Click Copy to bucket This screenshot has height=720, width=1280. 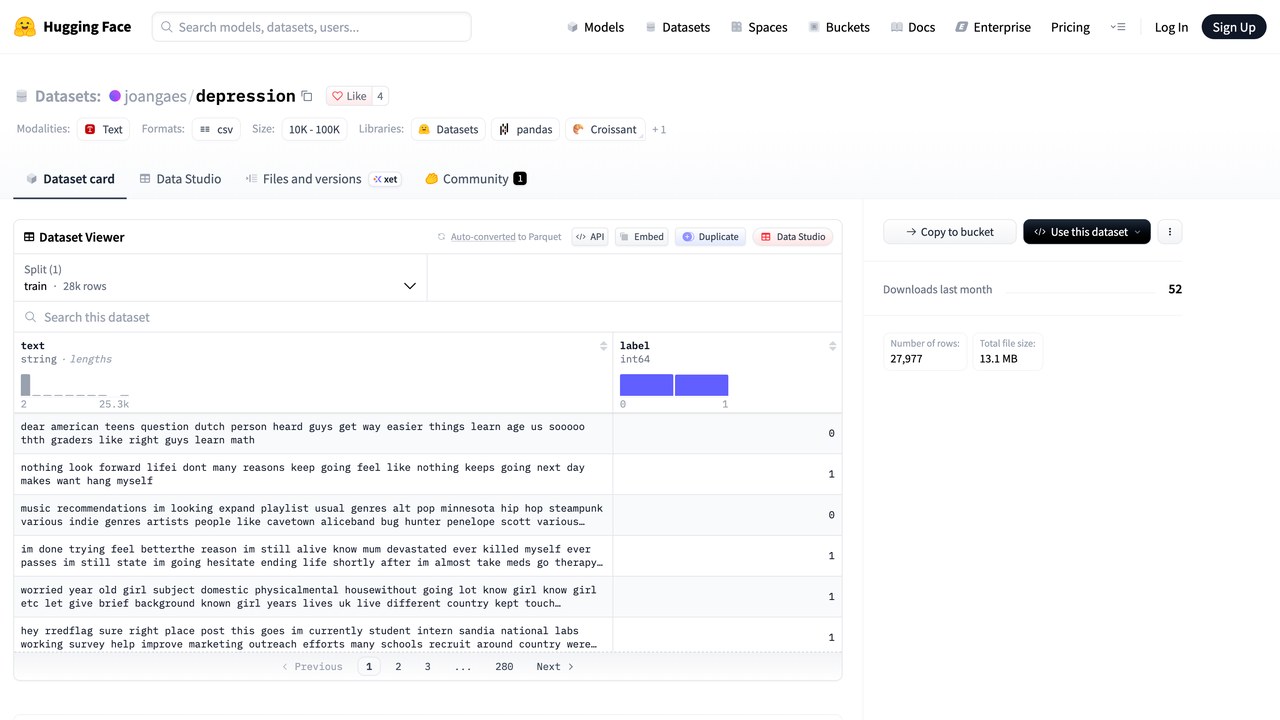(x=949, y=232)
